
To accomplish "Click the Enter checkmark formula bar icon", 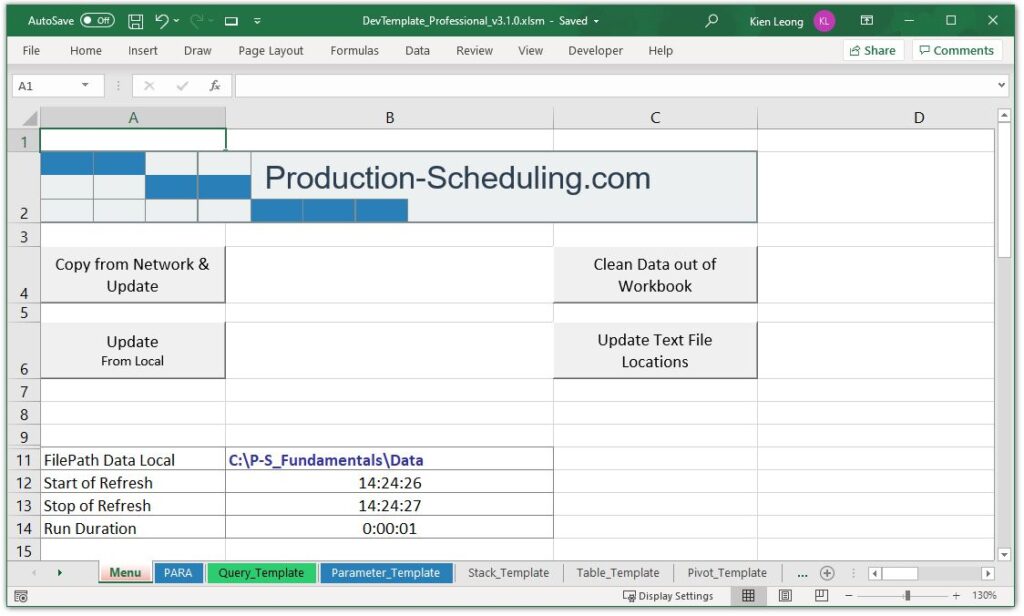I will coord(182,86).
